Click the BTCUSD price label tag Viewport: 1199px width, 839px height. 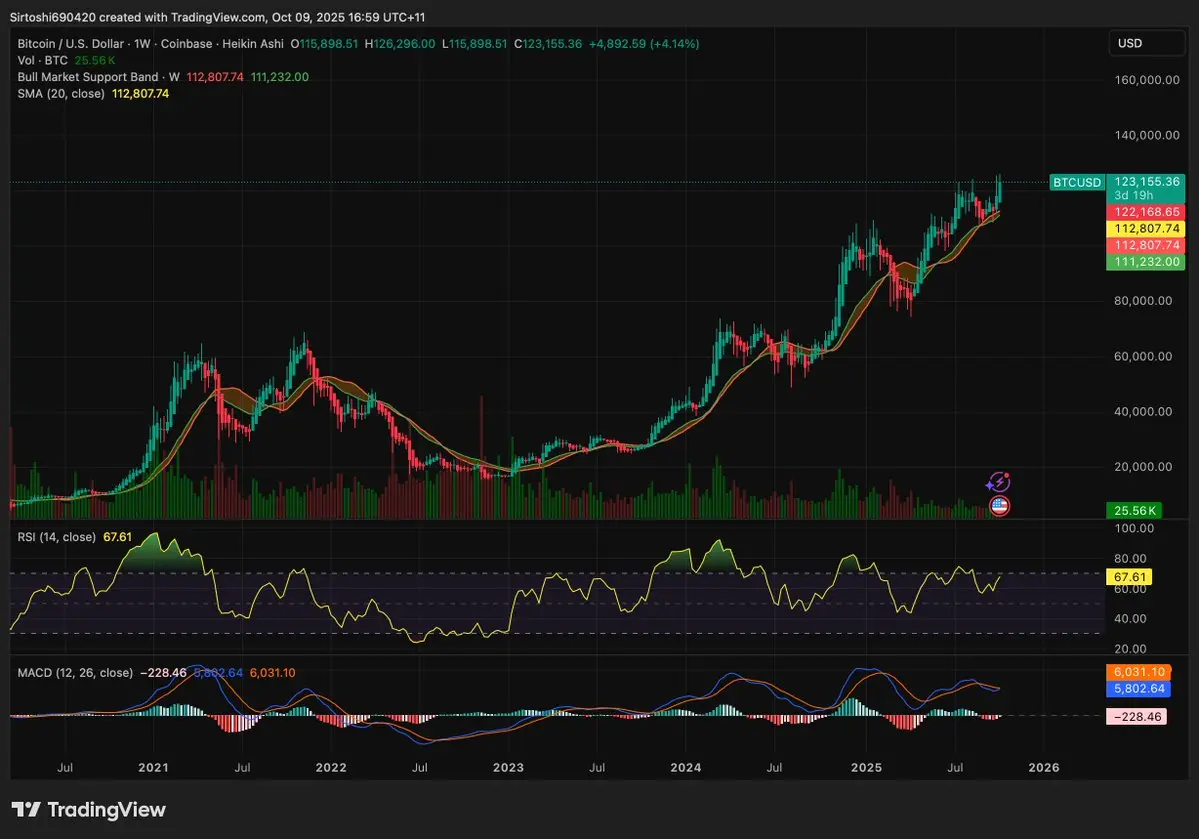tap(1077, 182)
